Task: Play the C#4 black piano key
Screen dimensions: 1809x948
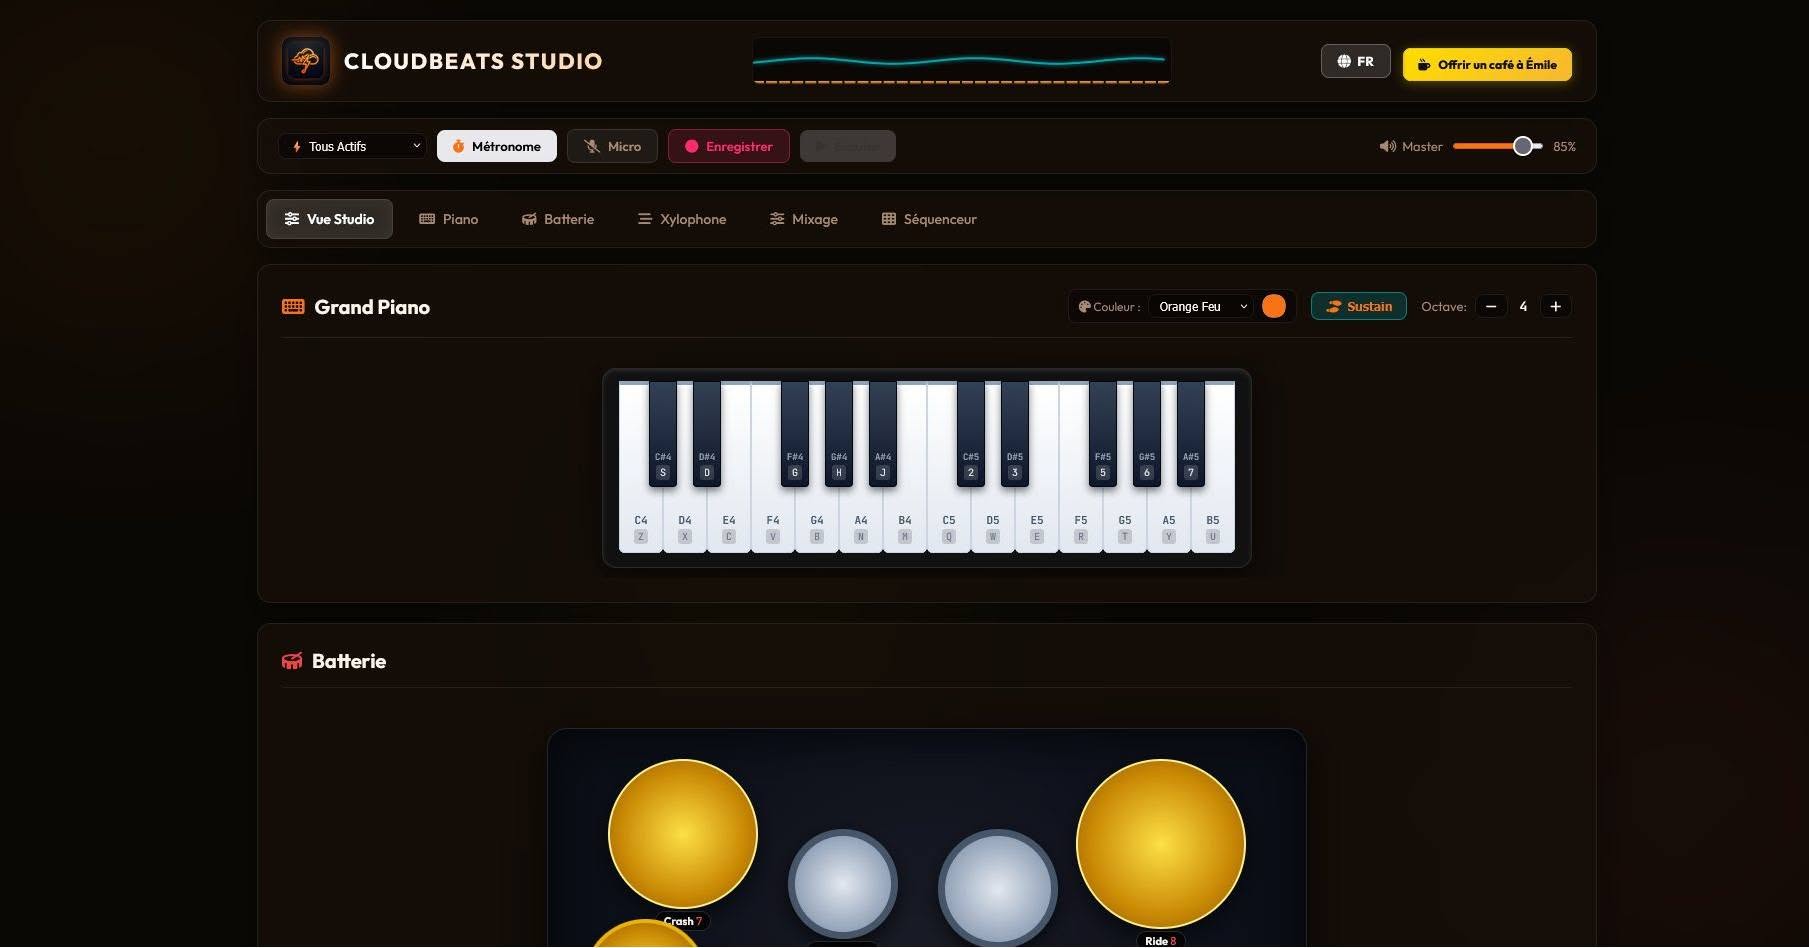Action: pyautogui.click(x=663, y=433)
